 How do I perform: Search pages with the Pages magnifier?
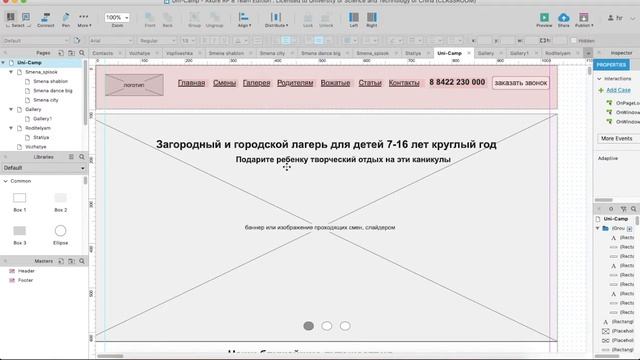coord(82,53)
